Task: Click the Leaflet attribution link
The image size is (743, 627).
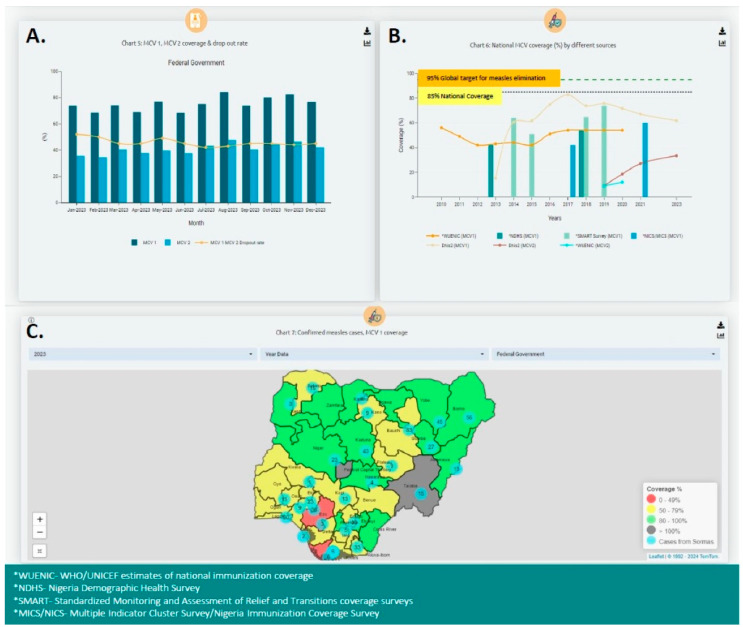Action: pos(656,556)
